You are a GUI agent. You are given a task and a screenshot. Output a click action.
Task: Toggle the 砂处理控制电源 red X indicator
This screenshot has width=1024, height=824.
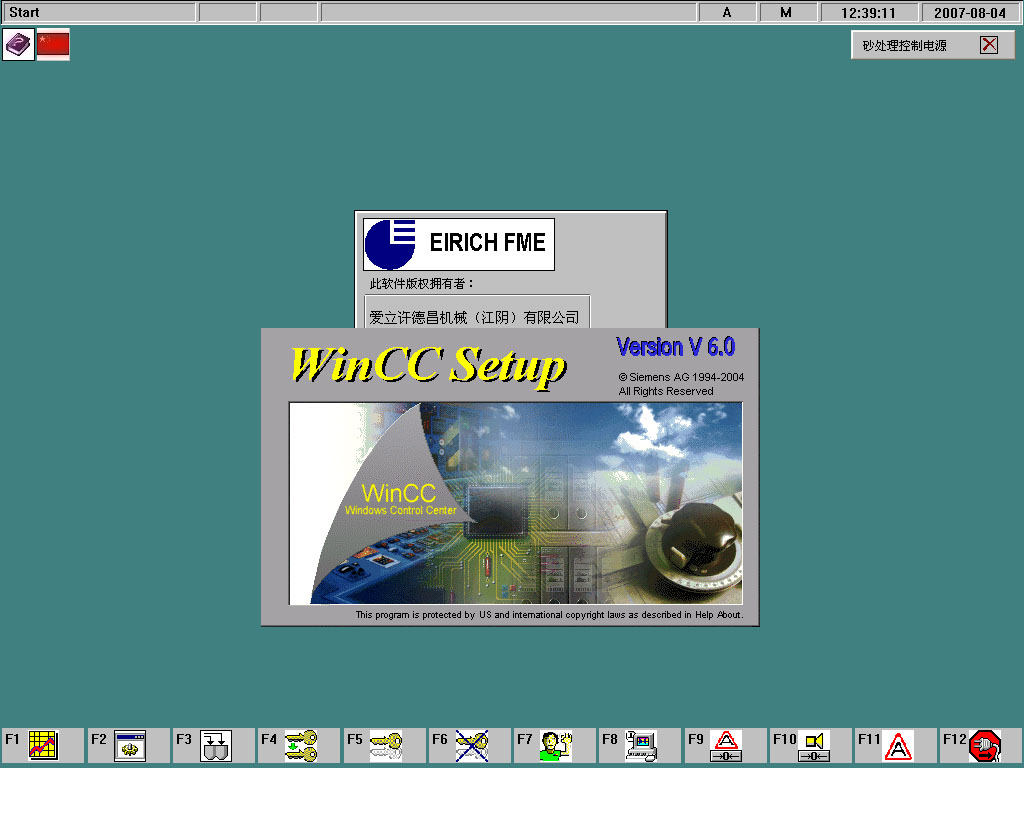989,44
